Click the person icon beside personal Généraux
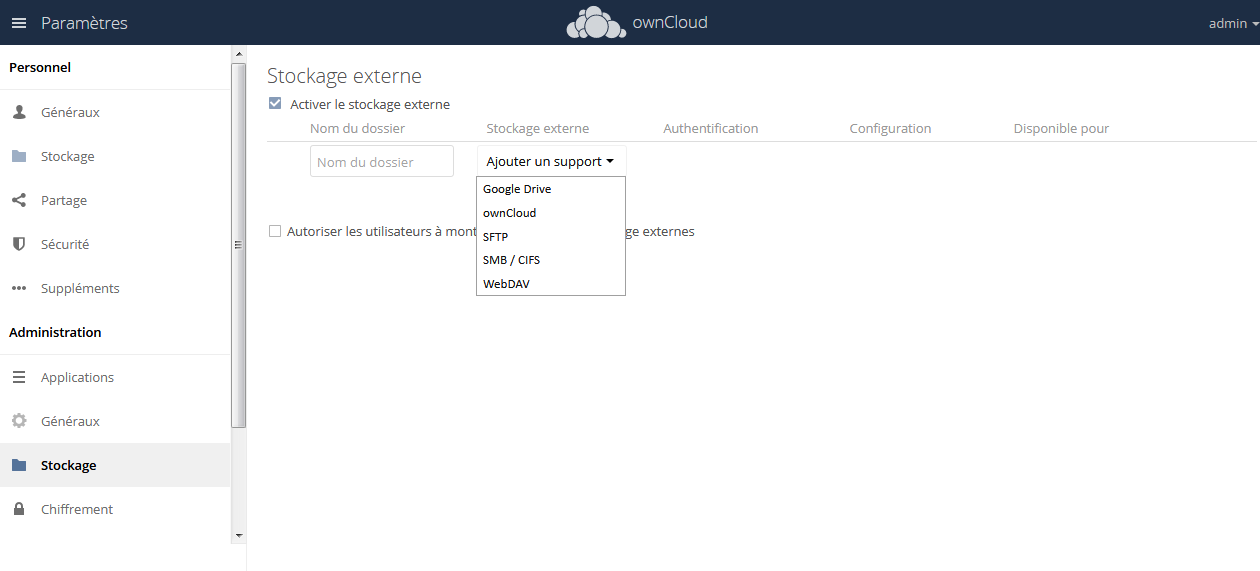The image size is (1260, 571). click(19, 113)
